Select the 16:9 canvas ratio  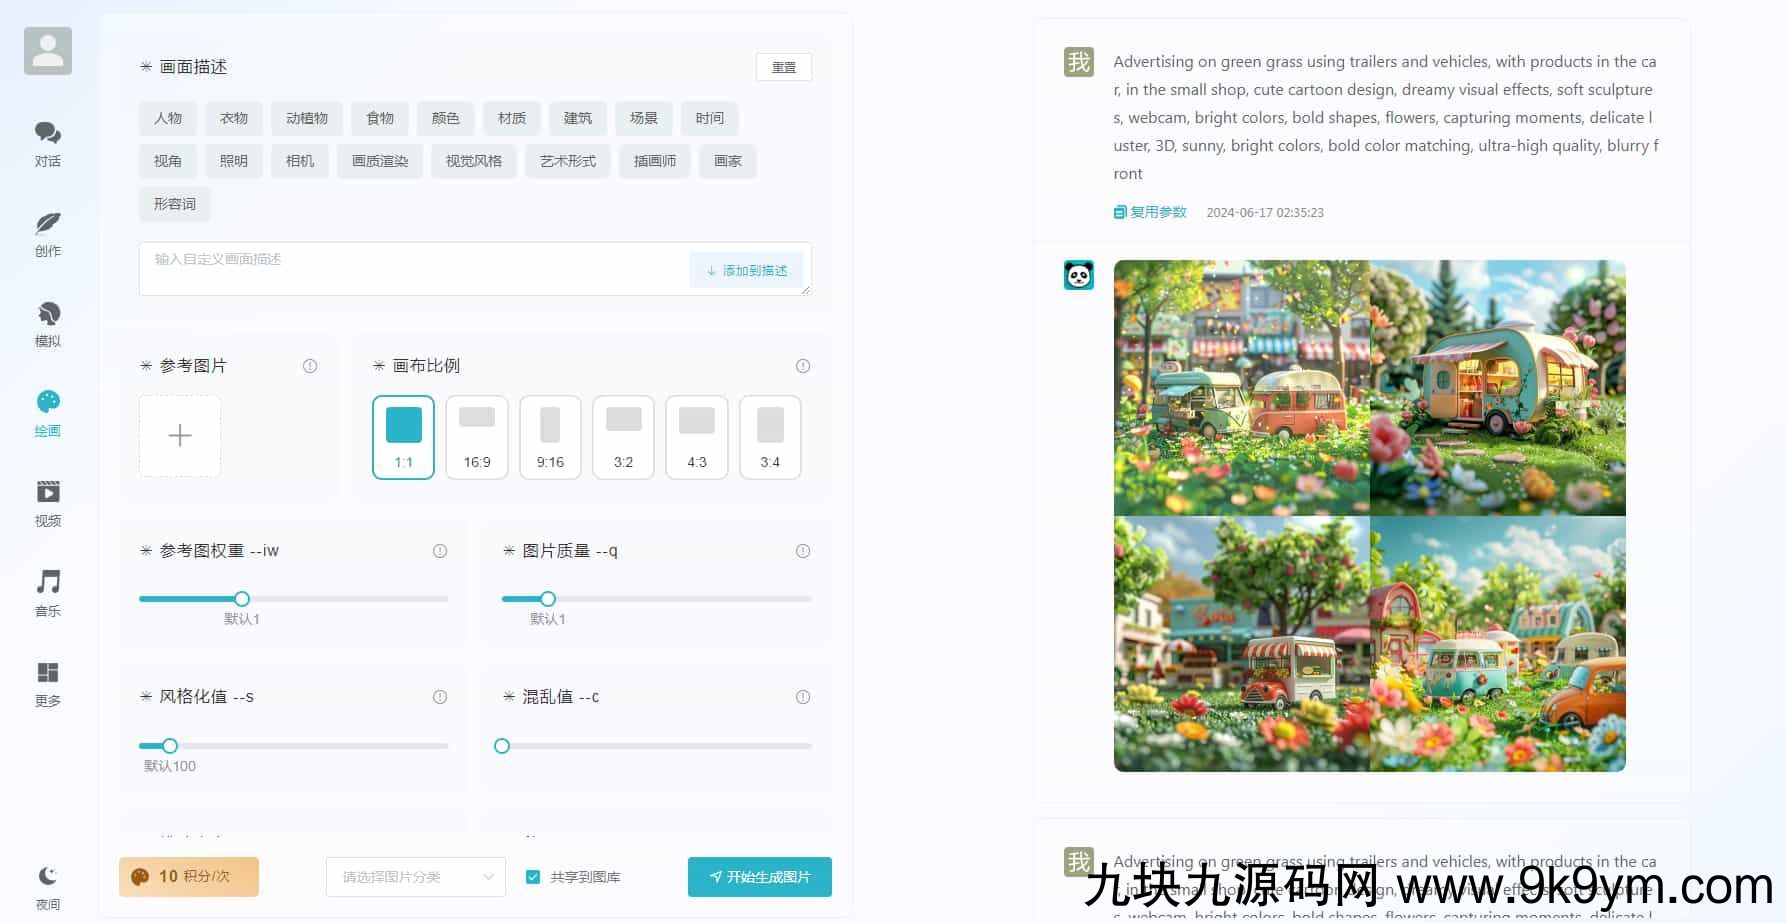click(477, 437)
